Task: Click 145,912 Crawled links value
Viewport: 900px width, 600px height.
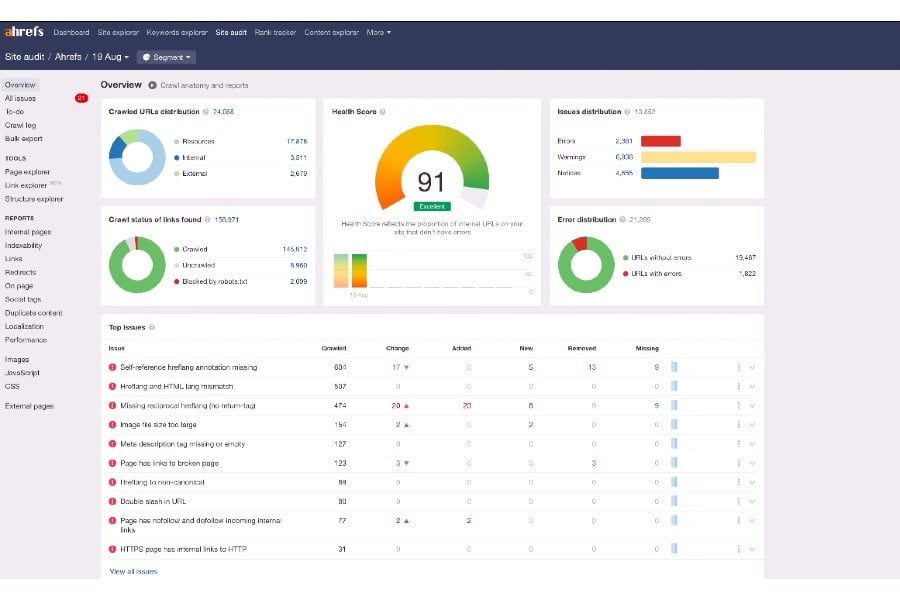Action: point(295,249)
